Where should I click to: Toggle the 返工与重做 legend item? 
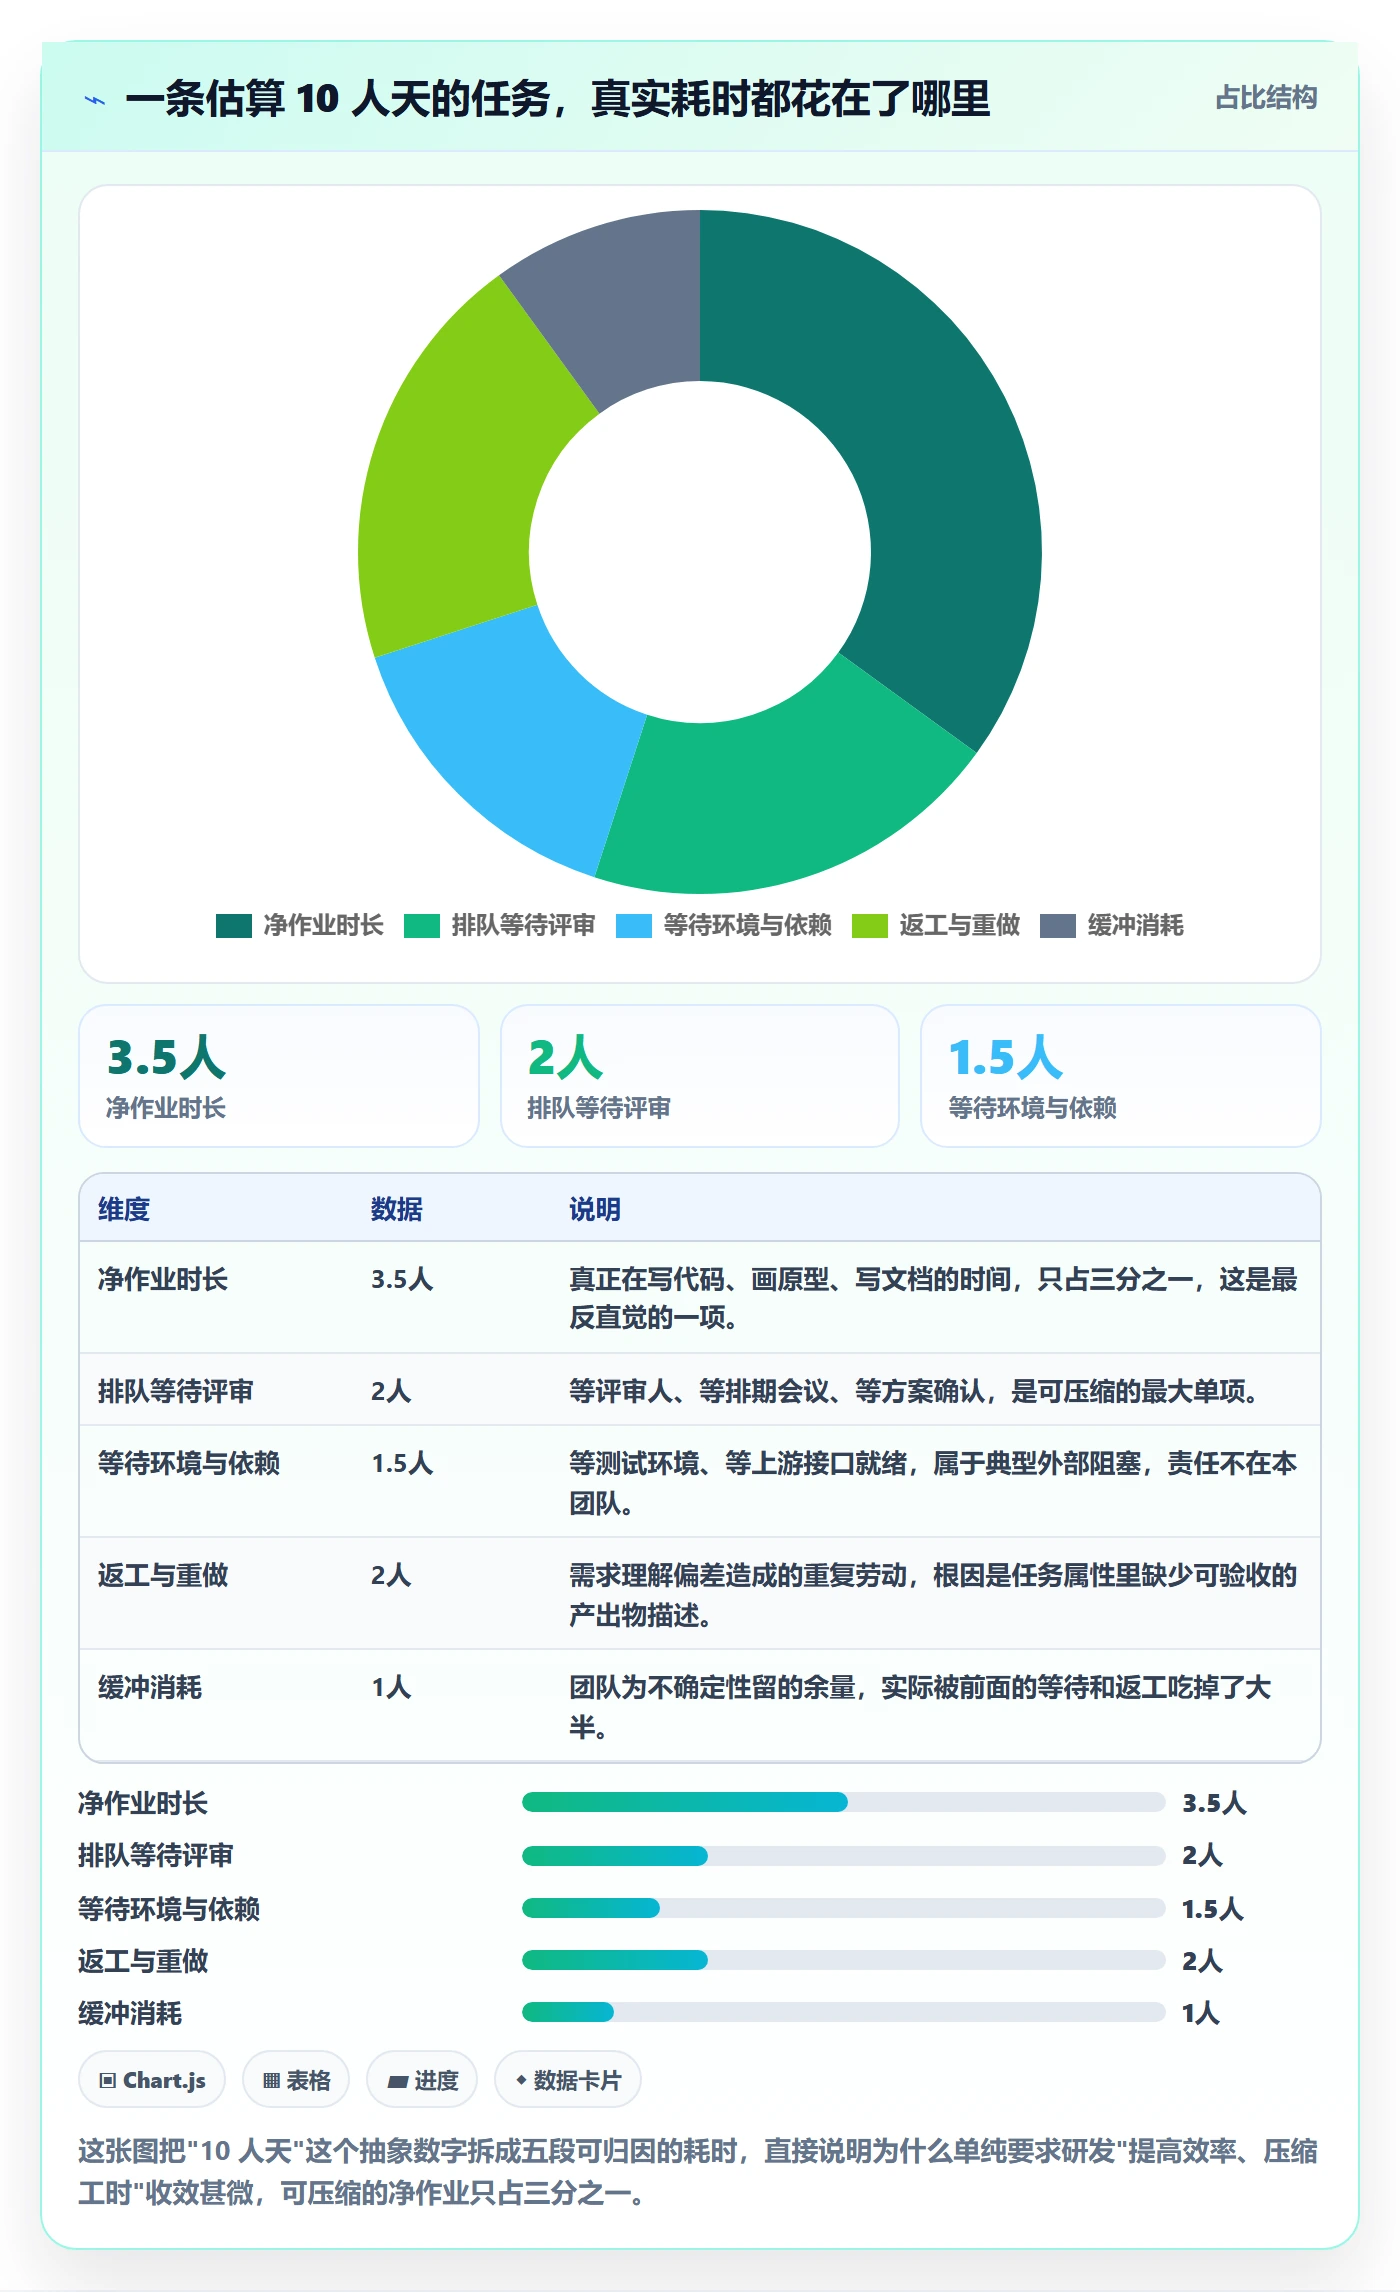[936, 926]
